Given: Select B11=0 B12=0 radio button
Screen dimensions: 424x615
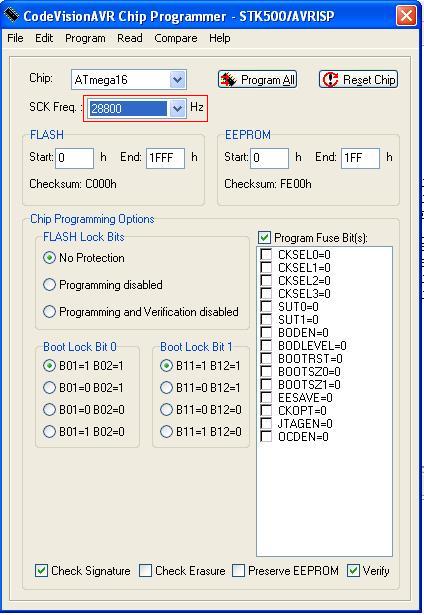Looking at the screenshot, I should (166, 409).
